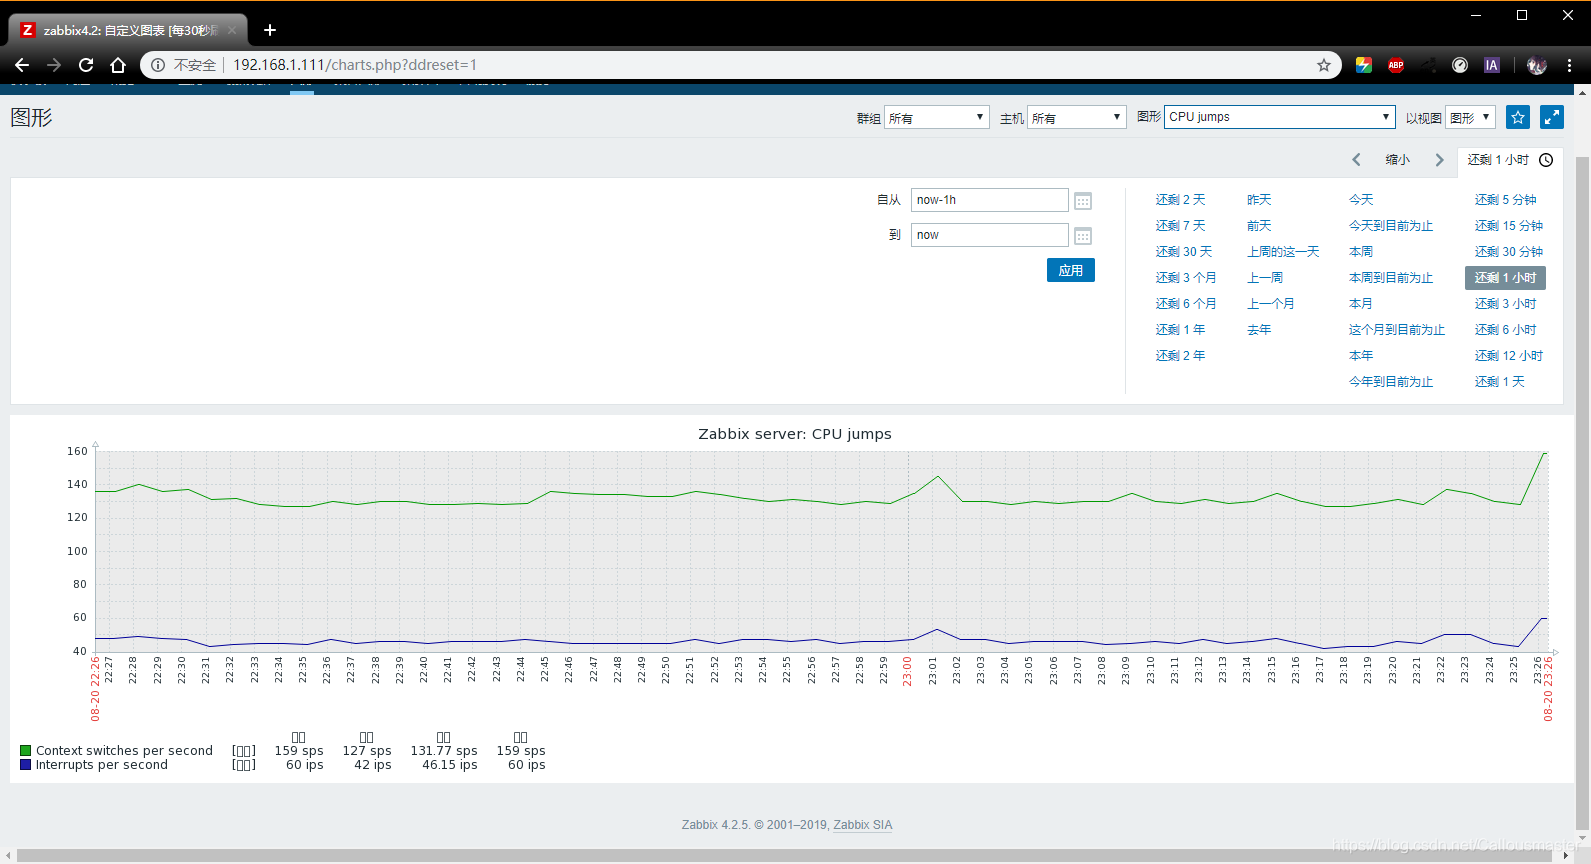Shift time period forward with right chevron

pos(1439,160)
